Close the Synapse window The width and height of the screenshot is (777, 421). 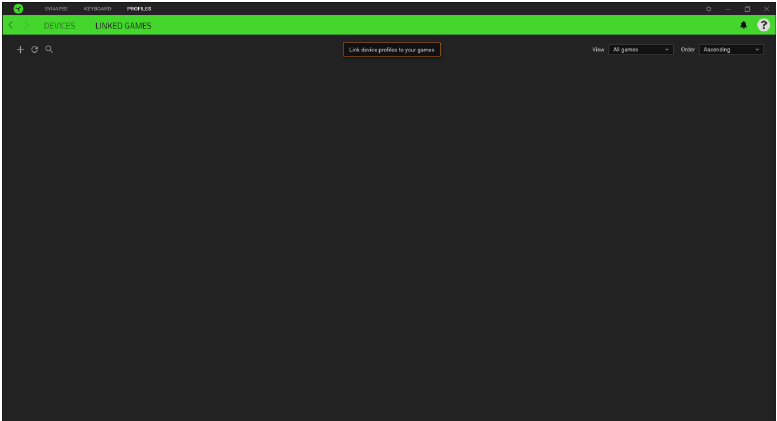[766, 9]
